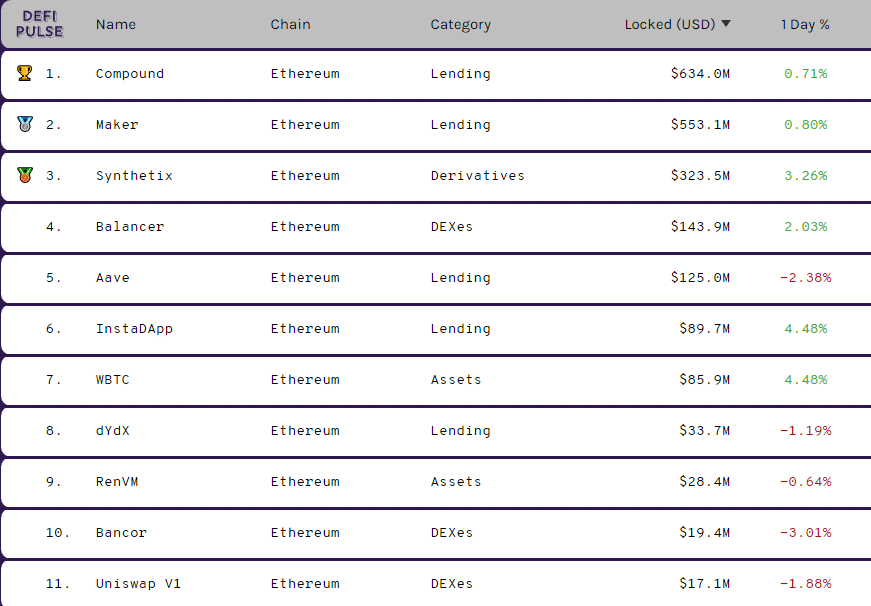Open the RenVM project entry

pos(117,482)
